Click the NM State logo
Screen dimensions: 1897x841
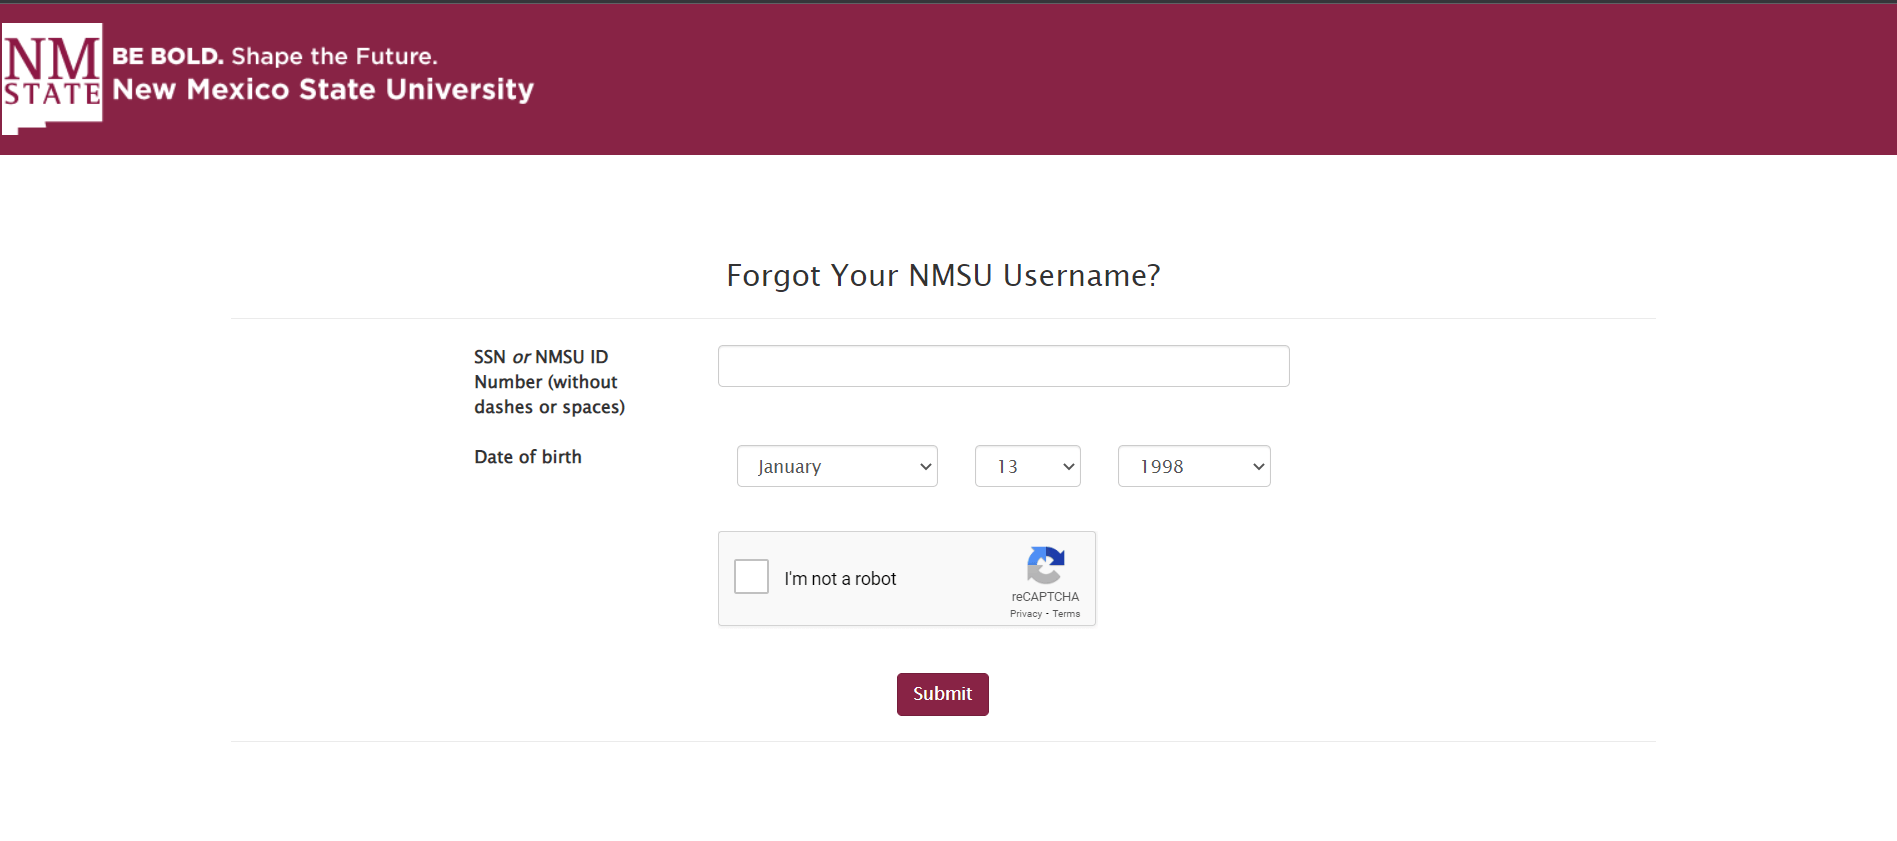[52, 78]
